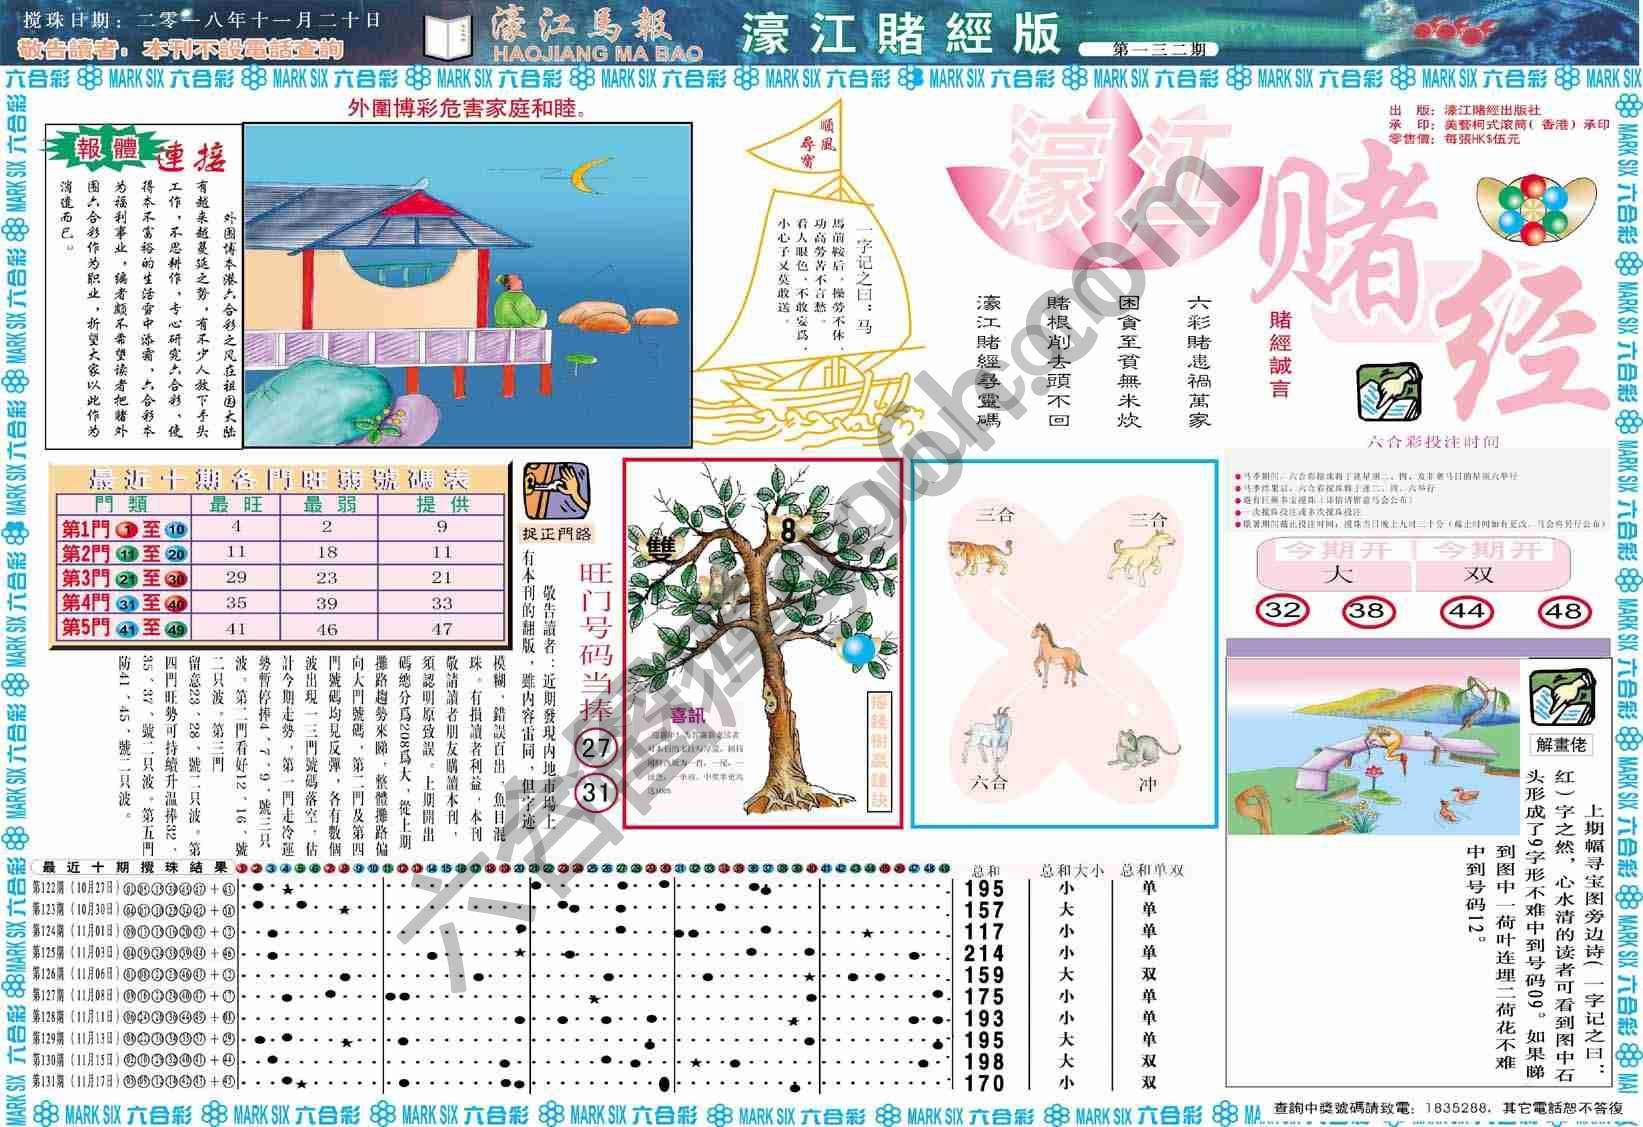The width and height of the screenshot is (1643, 1127).
Task: Click the red ball 1 in the 第1門 row
Action: click(127, 529)
